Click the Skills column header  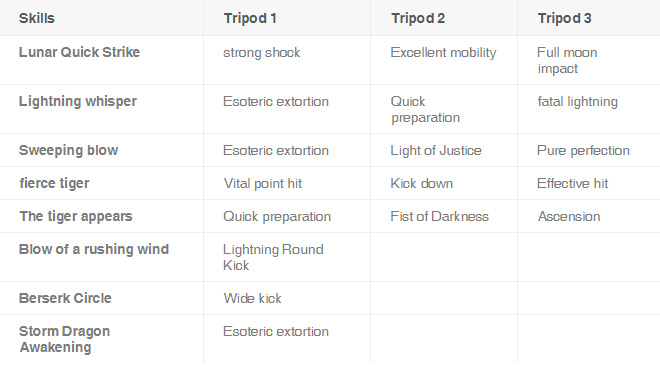(x=37, y=19)
